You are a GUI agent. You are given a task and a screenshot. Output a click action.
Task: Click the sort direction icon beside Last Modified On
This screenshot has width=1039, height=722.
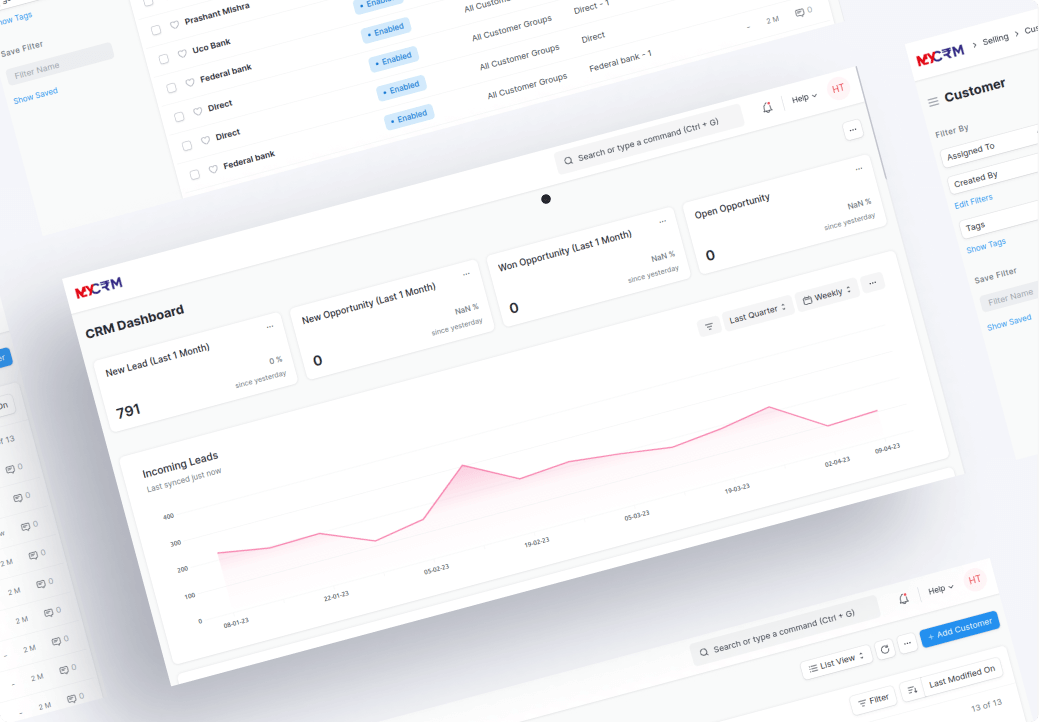(911, 689)
